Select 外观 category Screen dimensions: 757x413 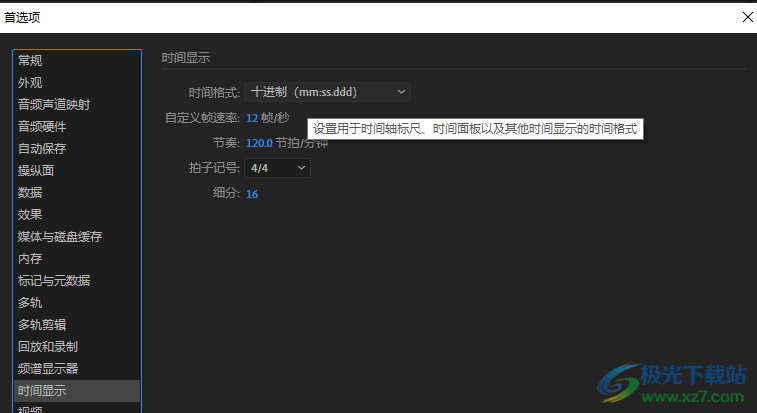tap(30, 83)
